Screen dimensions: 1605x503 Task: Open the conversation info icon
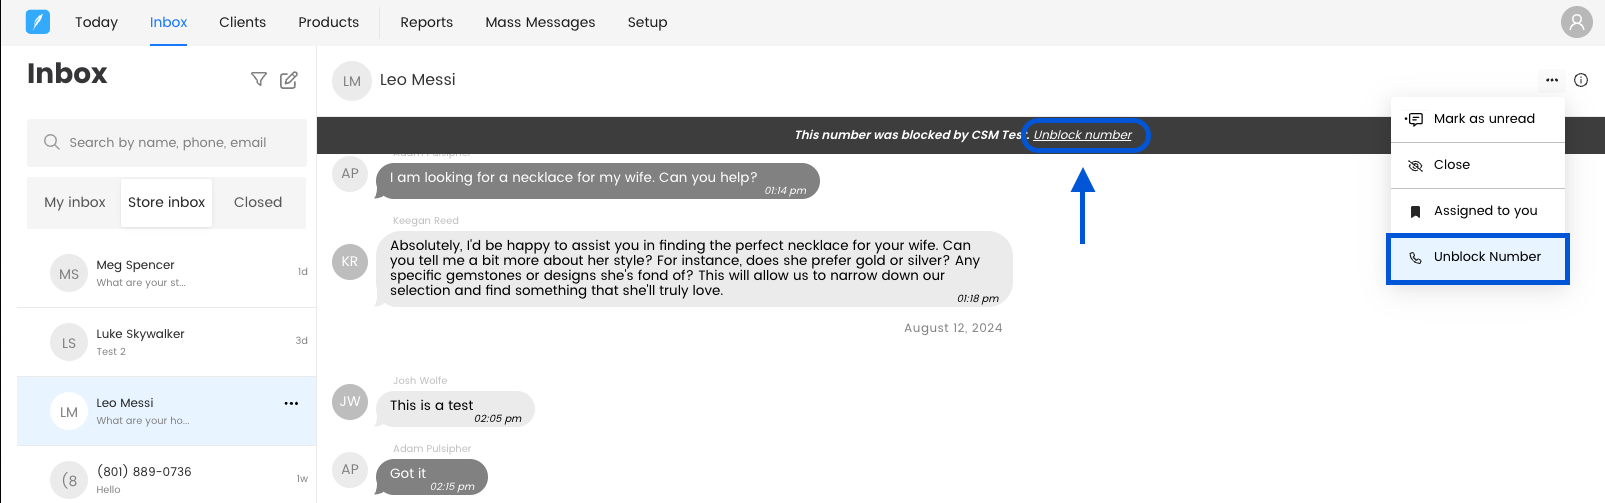[x=1581, y=80]
